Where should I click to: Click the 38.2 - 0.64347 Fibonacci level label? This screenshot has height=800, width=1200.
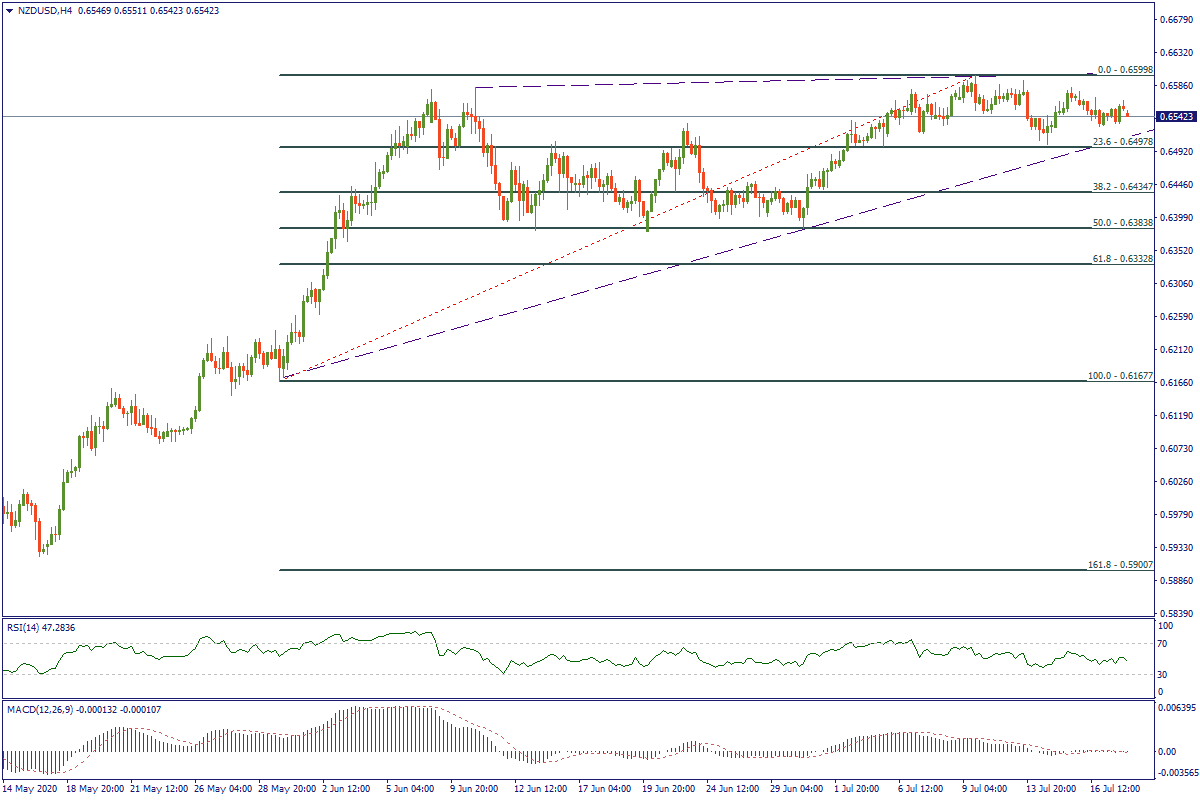[x=1123, y=187]
